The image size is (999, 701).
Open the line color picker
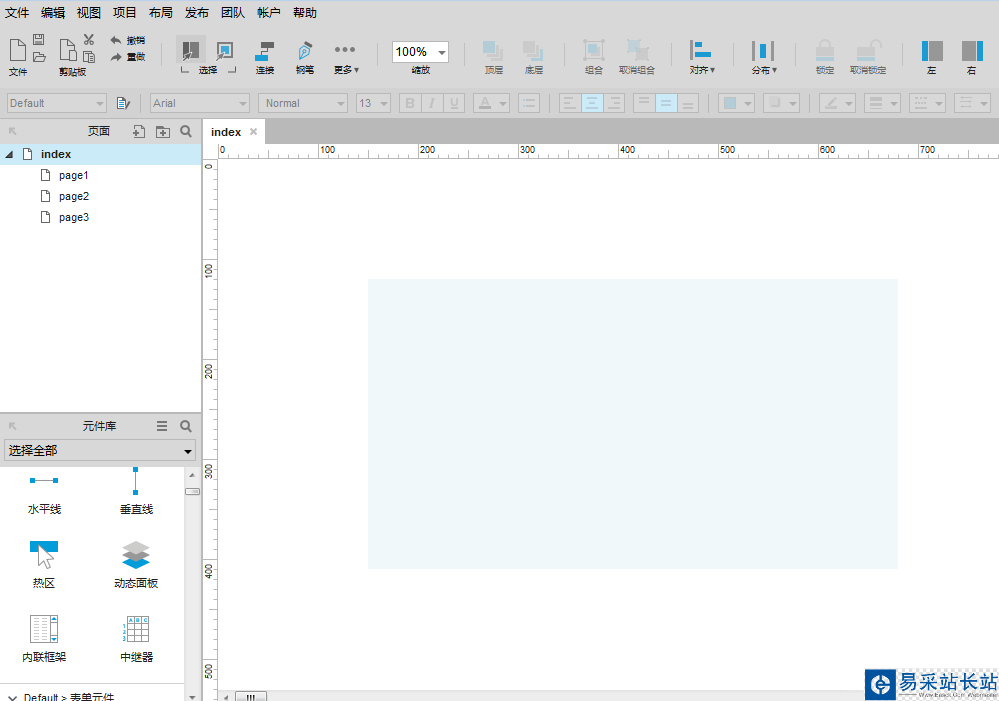837,103
